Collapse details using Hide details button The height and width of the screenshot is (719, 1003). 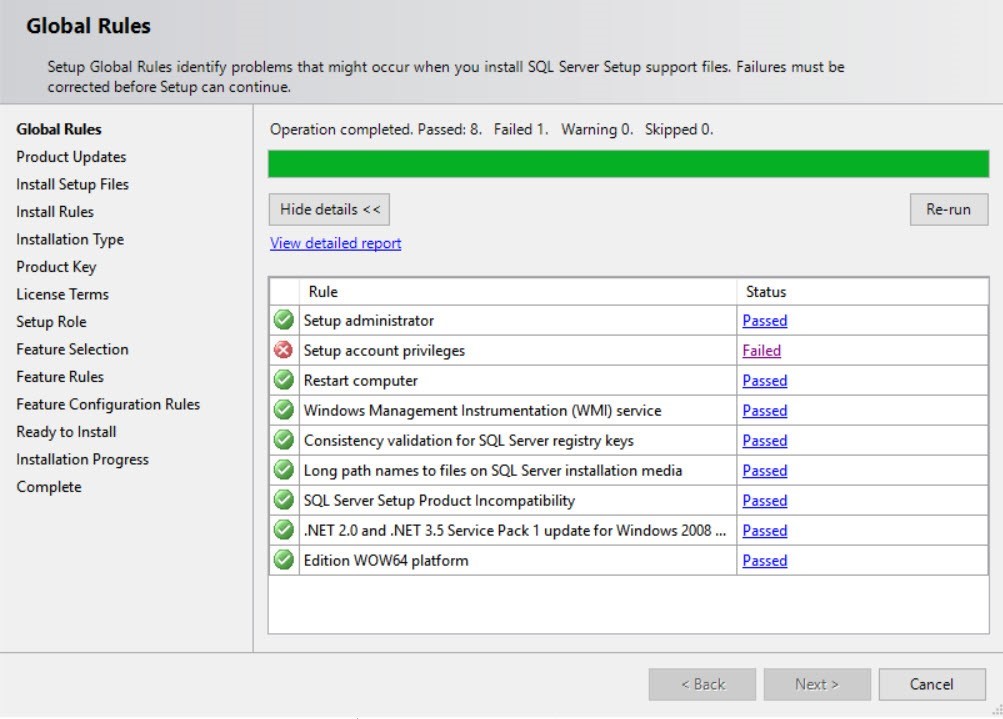click(x=328, y=209)
